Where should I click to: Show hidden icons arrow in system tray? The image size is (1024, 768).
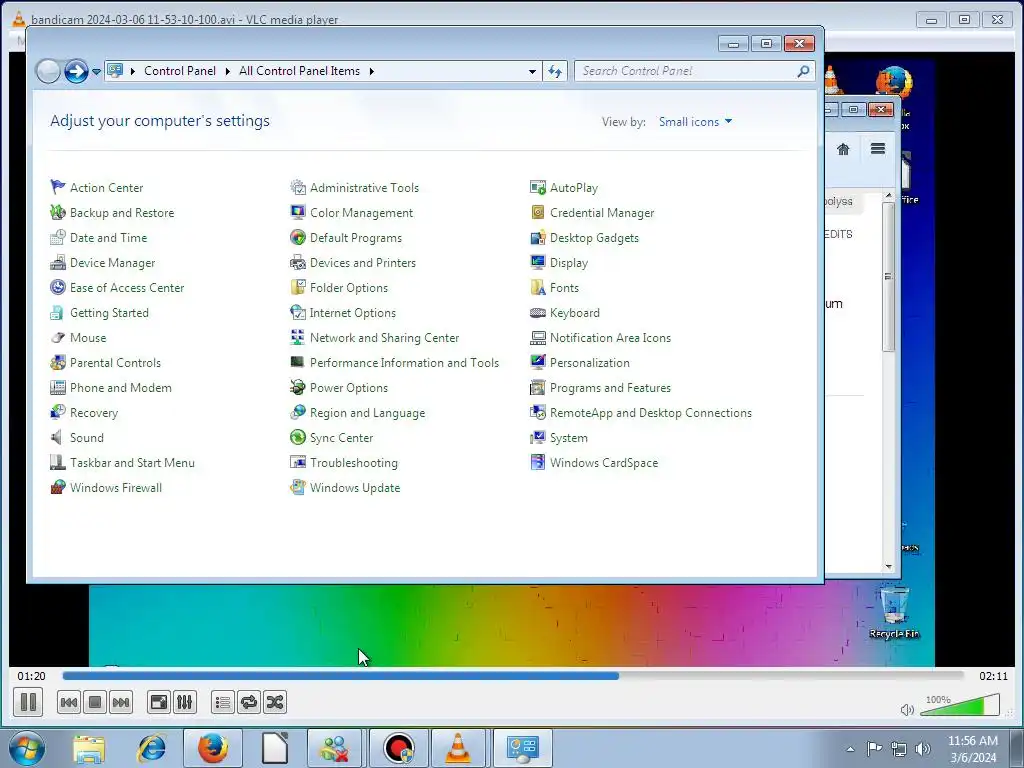click(x=850, y=748)
